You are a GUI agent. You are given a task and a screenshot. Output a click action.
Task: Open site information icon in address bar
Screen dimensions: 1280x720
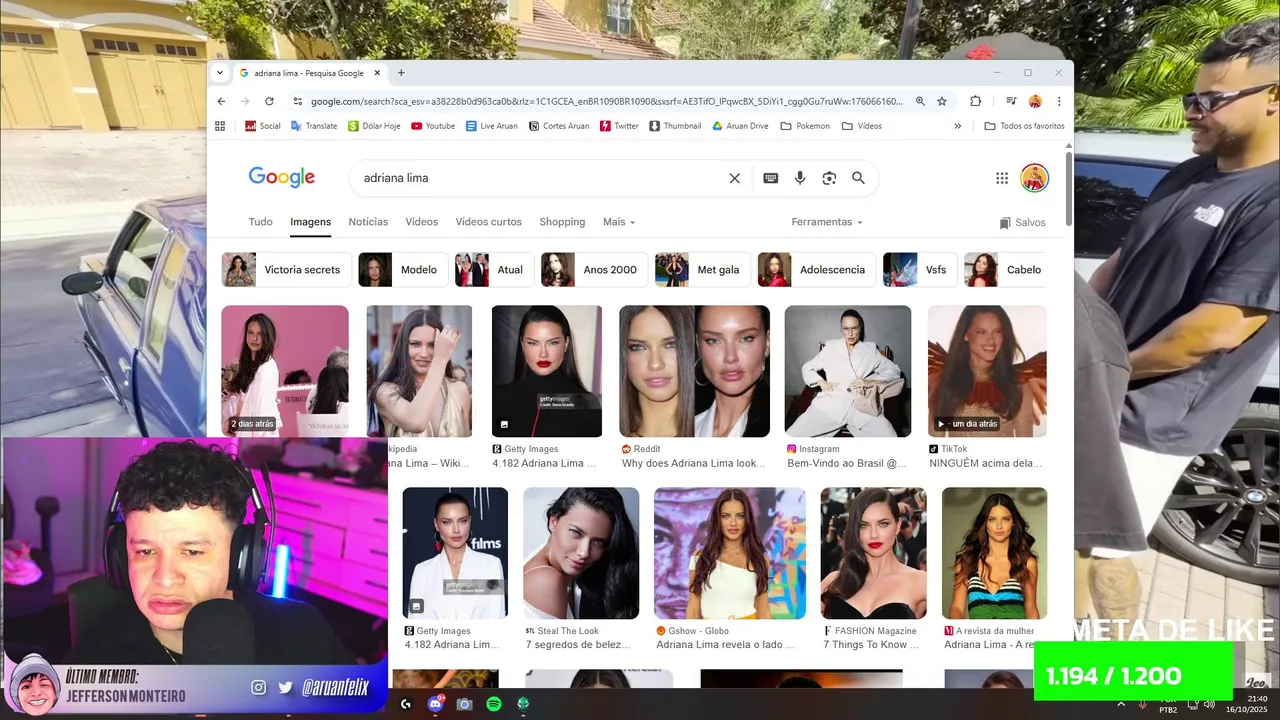pyautogui.click(x=297, y=101)
